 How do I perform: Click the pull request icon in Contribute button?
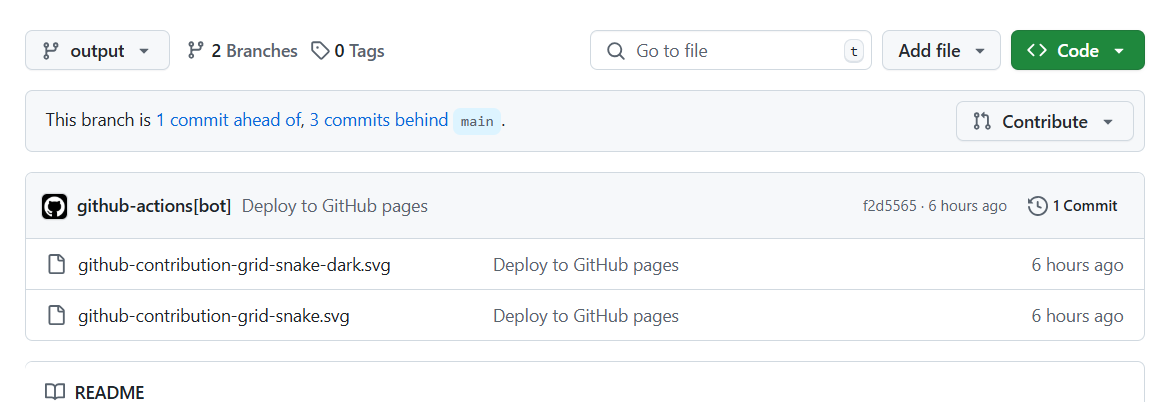pos(982,121)
